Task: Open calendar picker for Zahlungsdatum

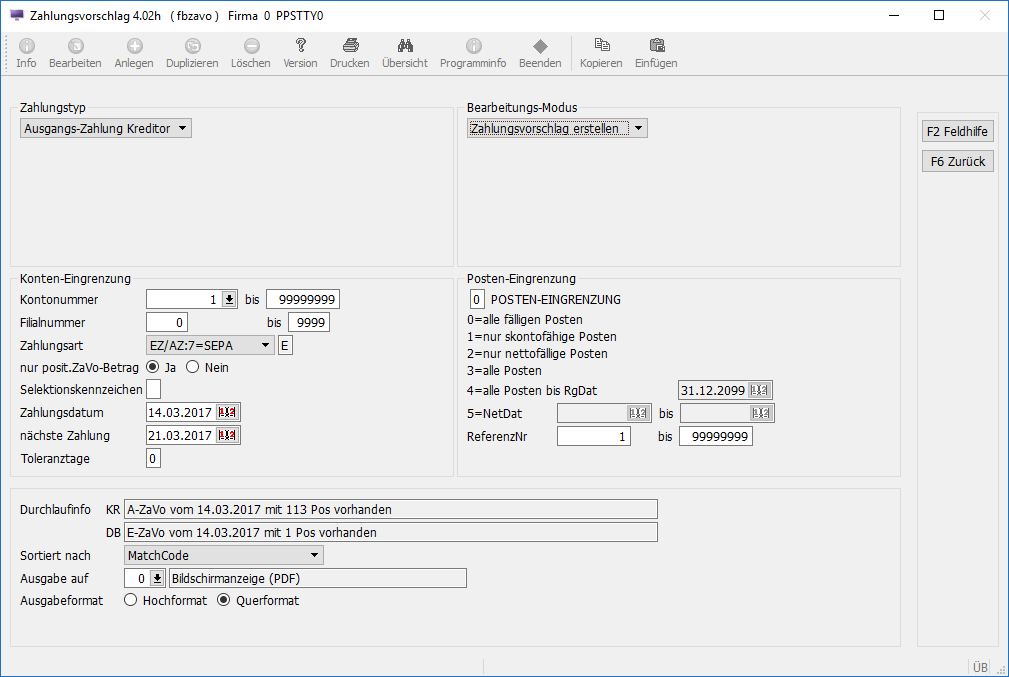Action: (229, 412)
